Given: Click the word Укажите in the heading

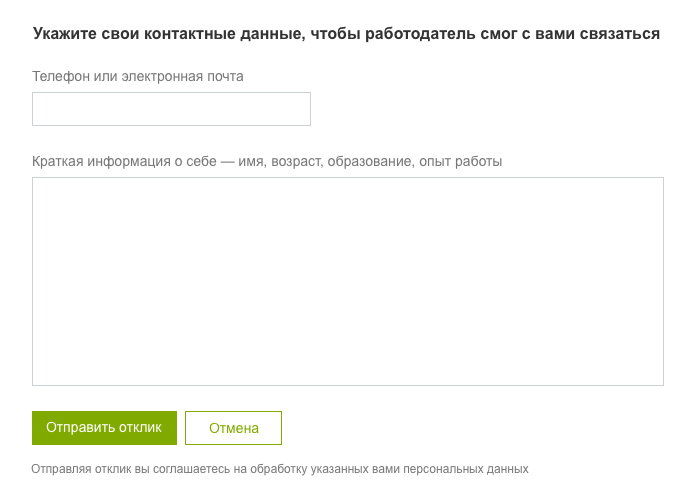Looking at the screenshot, I should (x=64, y=33).
